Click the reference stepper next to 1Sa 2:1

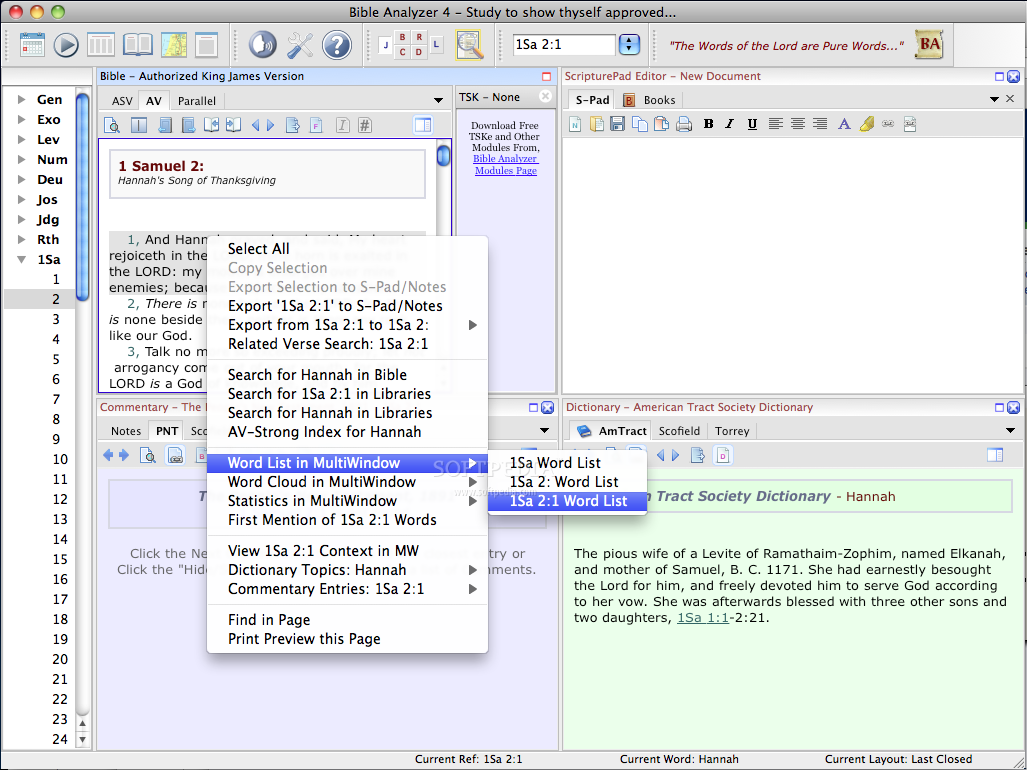point(629,45)
